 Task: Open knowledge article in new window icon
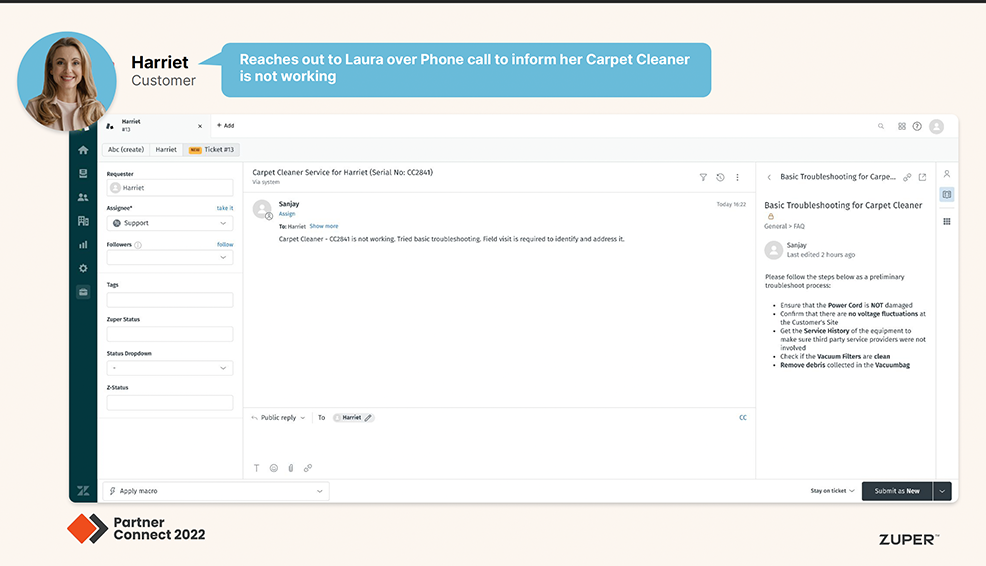[922, 177]
